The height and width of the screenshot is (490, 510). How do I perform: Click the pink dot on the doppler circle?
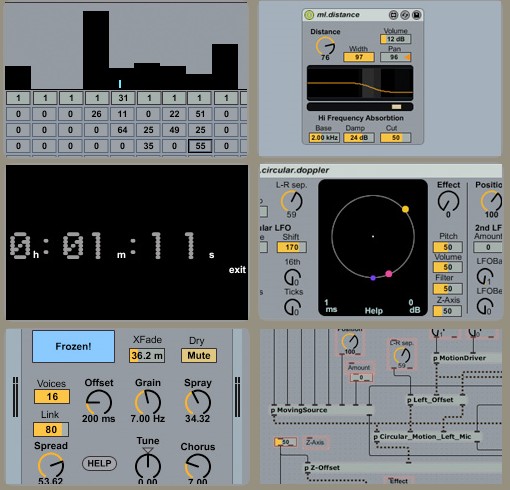(389, 274)
